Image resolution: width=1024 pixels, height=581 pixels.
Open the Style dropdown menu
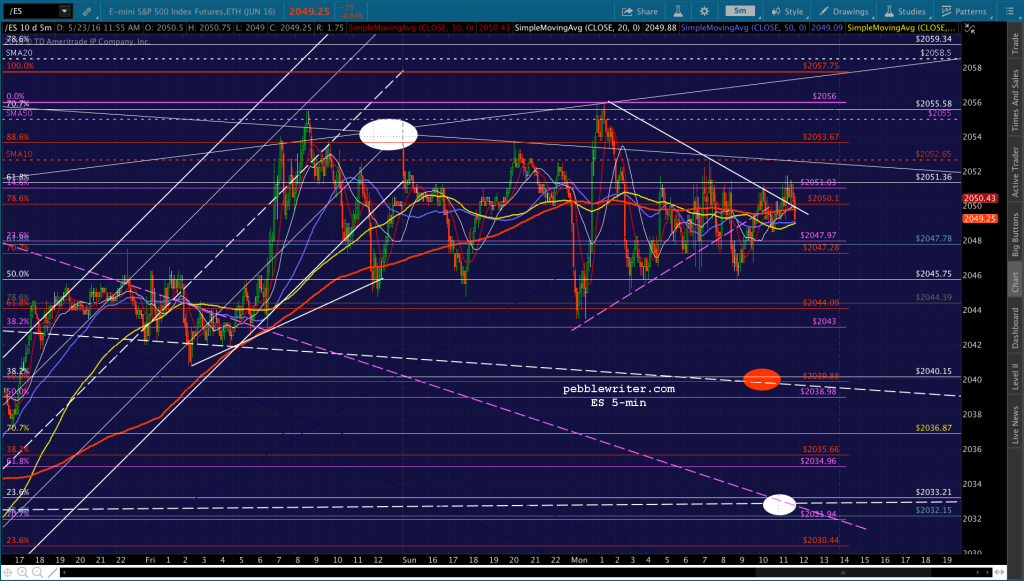click(x=788, y=11)
